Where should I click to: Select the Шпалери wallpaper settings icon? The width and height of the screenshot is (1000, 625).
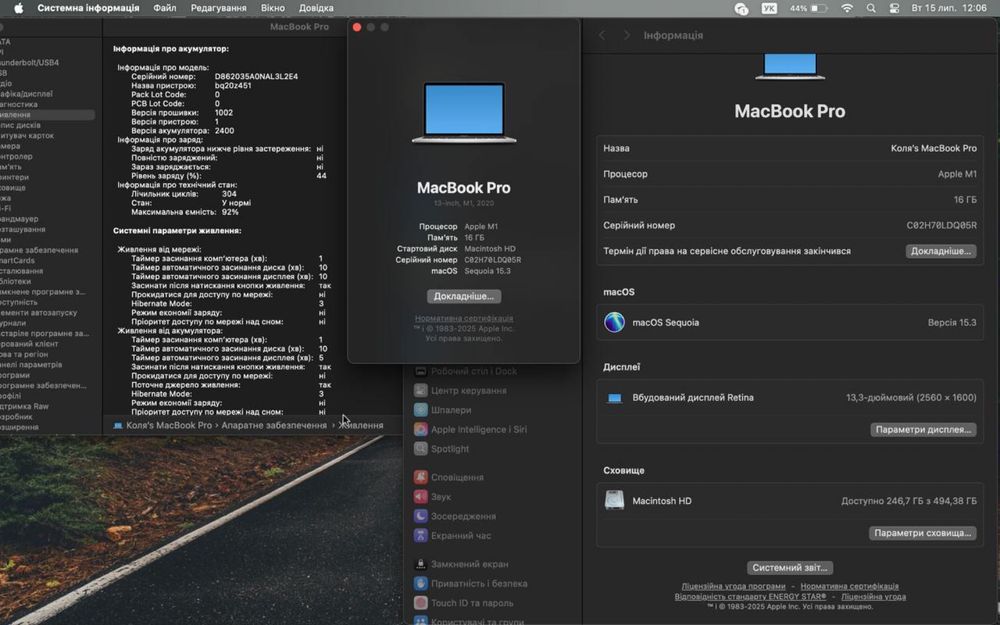420,410
